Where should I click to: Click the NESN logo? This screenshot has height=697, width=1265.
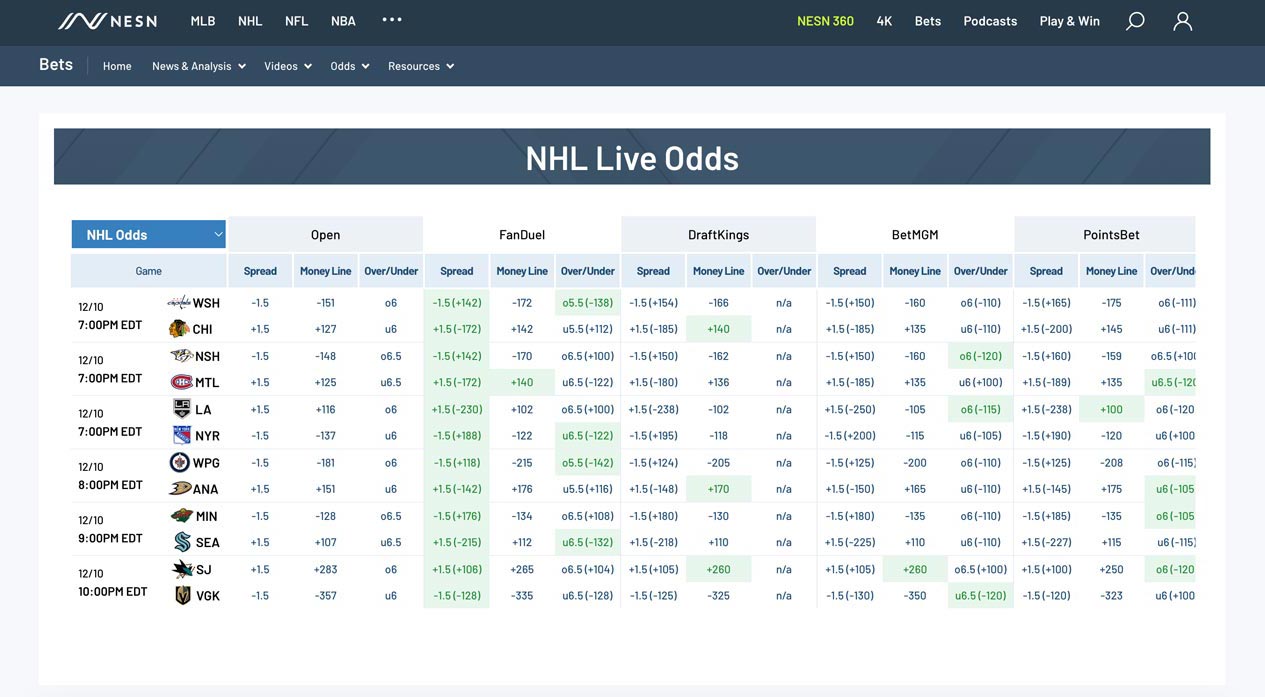[x=107, y=21]
